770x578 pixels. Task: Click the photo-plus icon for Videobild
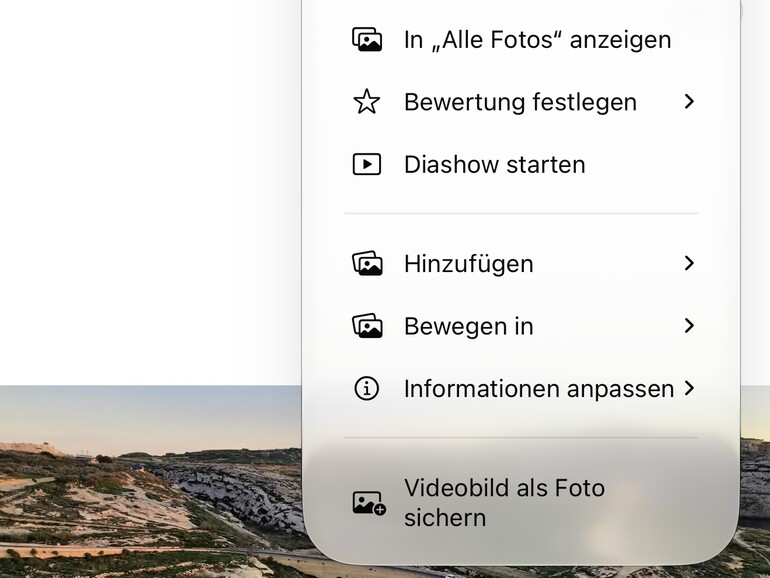click(x=369, y=503)
